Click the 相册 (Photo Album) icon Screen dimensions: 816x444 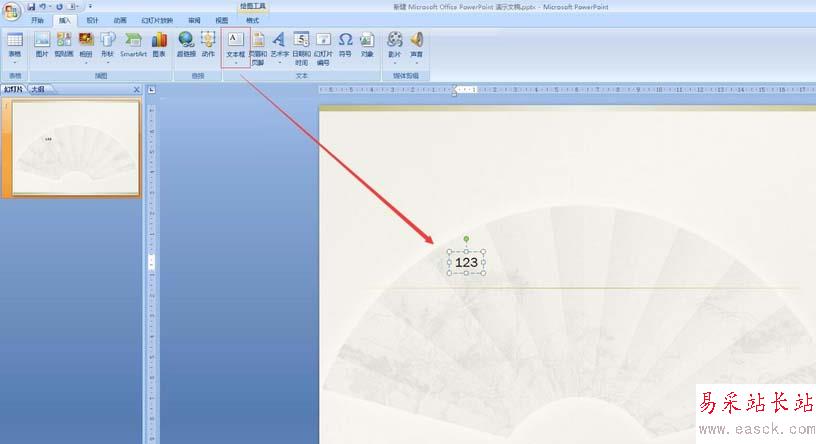(x=86, y=40)
